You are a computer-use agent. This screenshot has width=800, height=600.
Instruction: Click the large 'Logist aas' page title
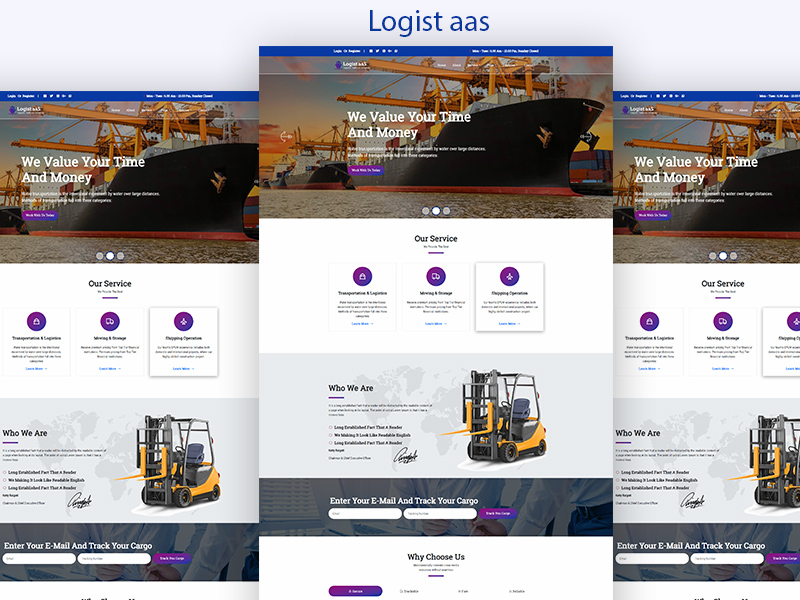429,21
